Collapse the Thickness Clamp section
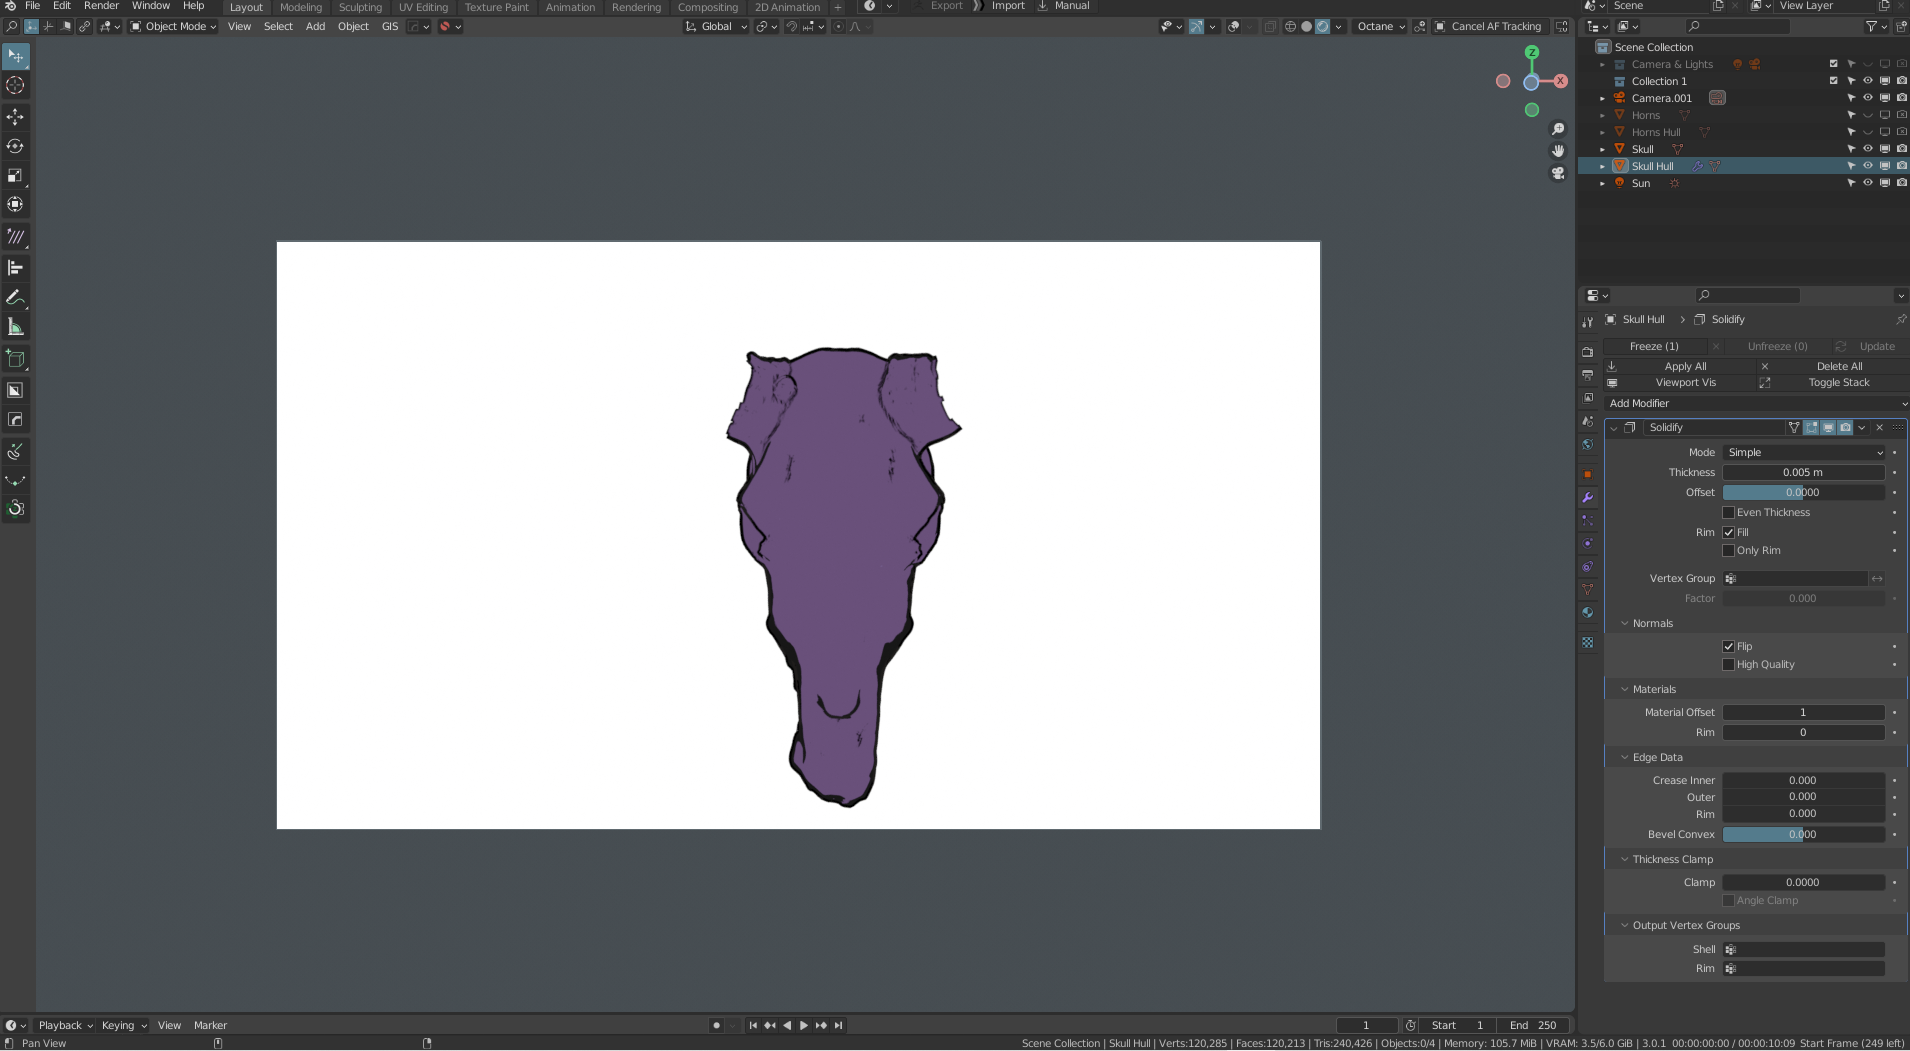 click(x=1624, y=860)
